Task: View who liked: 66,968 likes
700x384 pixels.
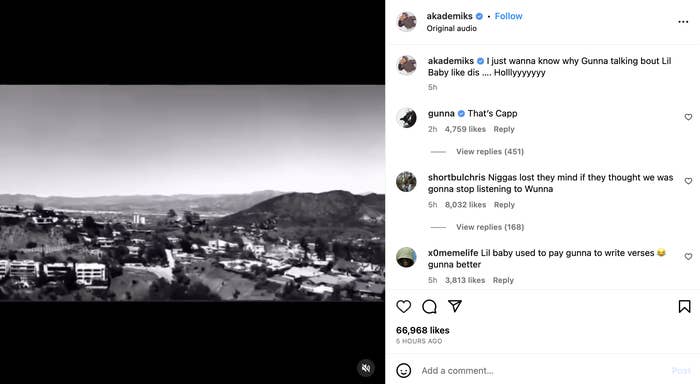Action: click(422, 330)
